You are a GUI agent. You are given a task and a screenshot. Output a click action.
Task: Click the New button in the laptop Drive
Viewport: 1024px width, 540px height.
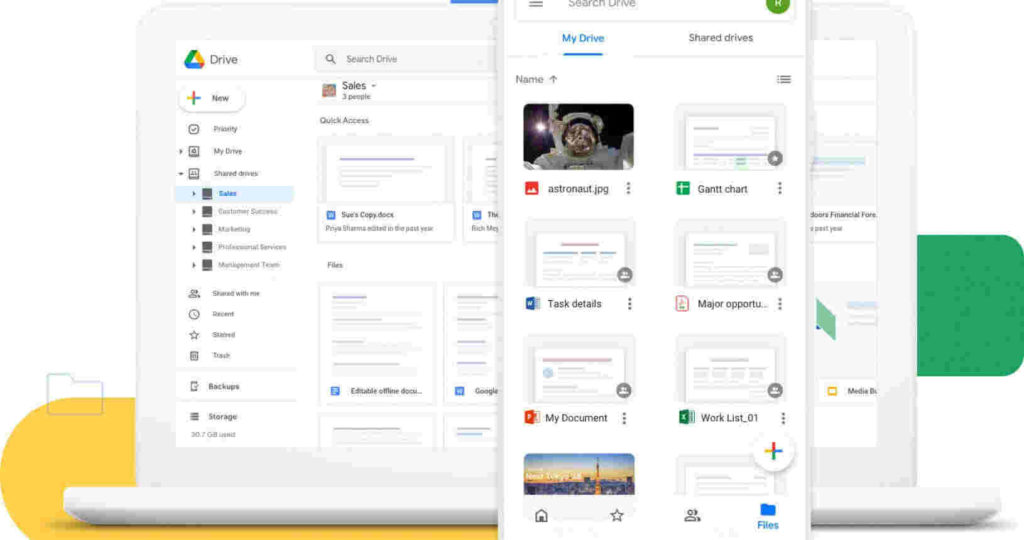(x=212, y=98)
